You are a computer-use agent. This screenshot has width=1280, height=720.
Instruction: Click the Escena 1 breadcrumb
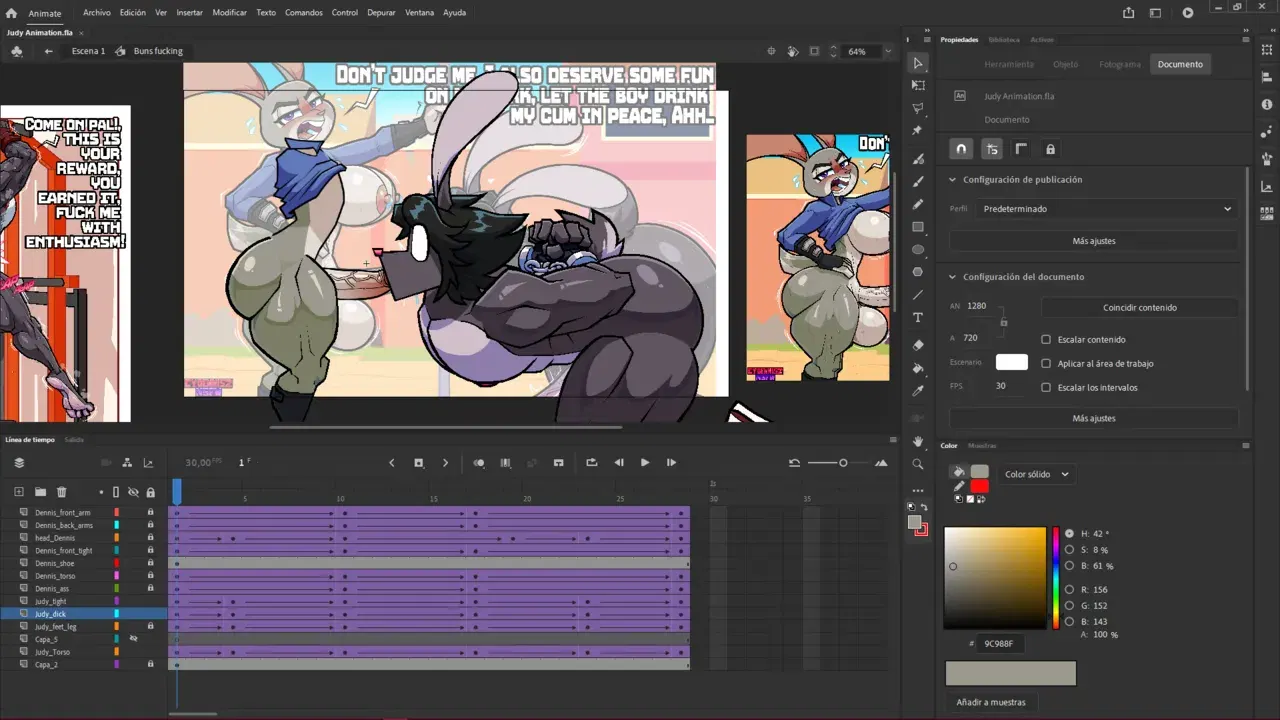[88, 51]
